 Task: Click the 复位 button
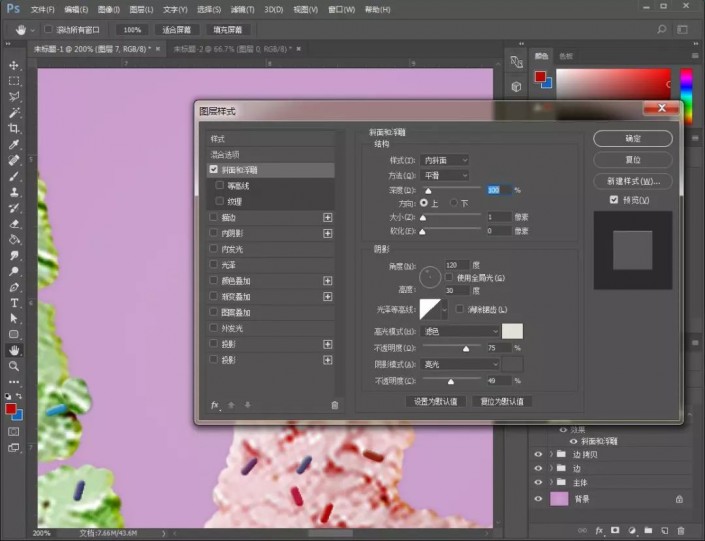coord(633,160)
